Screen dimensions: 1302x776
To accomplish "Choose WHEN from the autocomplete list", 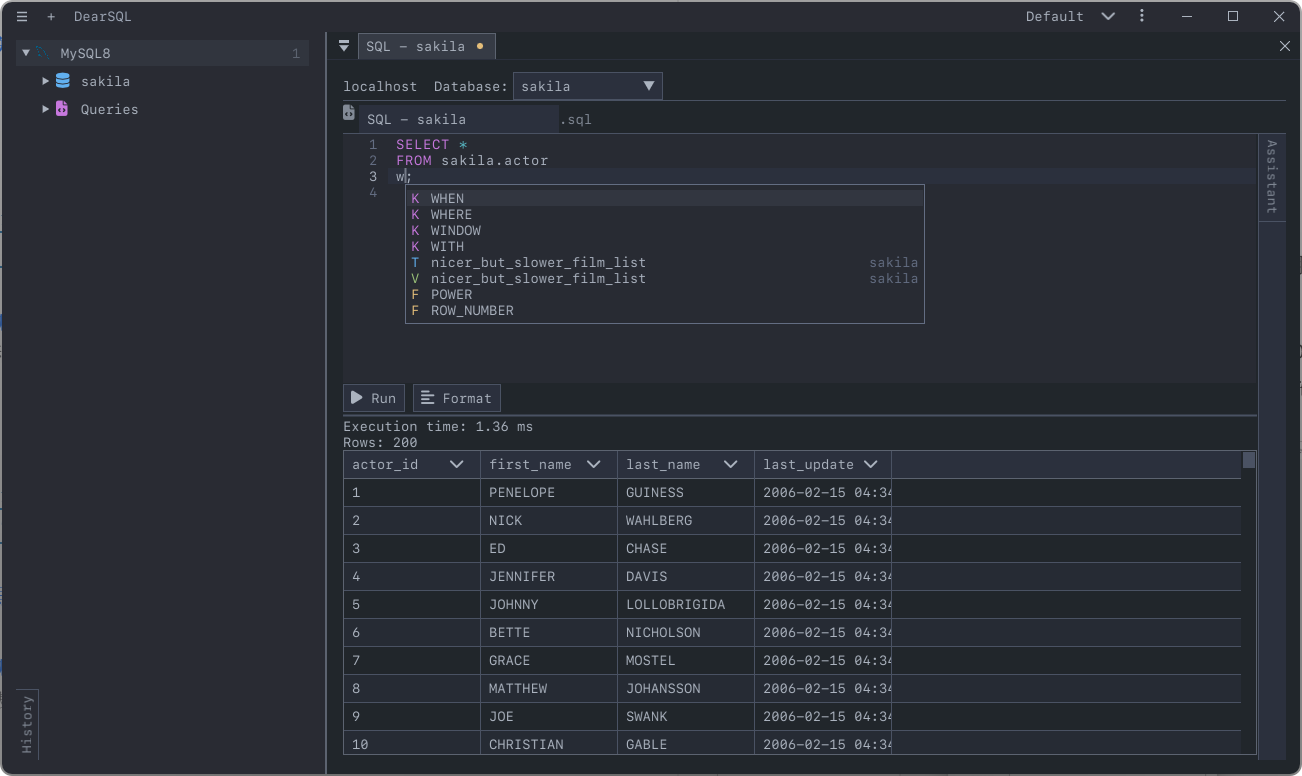I will click(664, 199).
